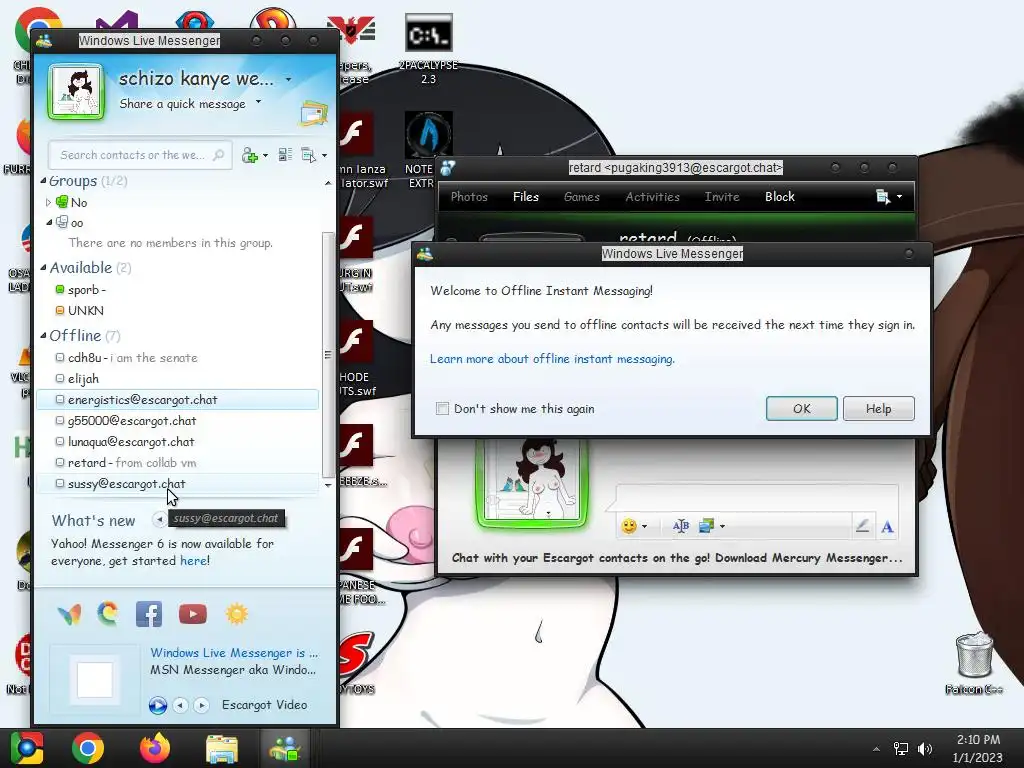Open the quick message dropdown arrow

[x=258, y=102]
